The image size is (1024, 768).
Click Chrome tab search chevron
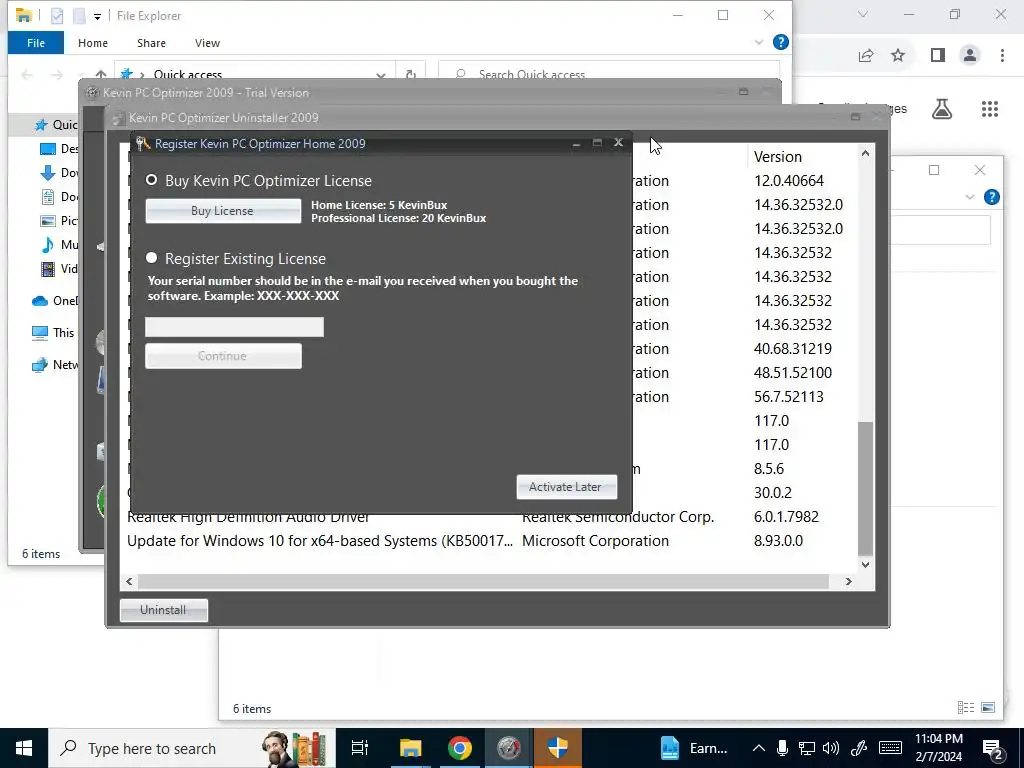863,14
